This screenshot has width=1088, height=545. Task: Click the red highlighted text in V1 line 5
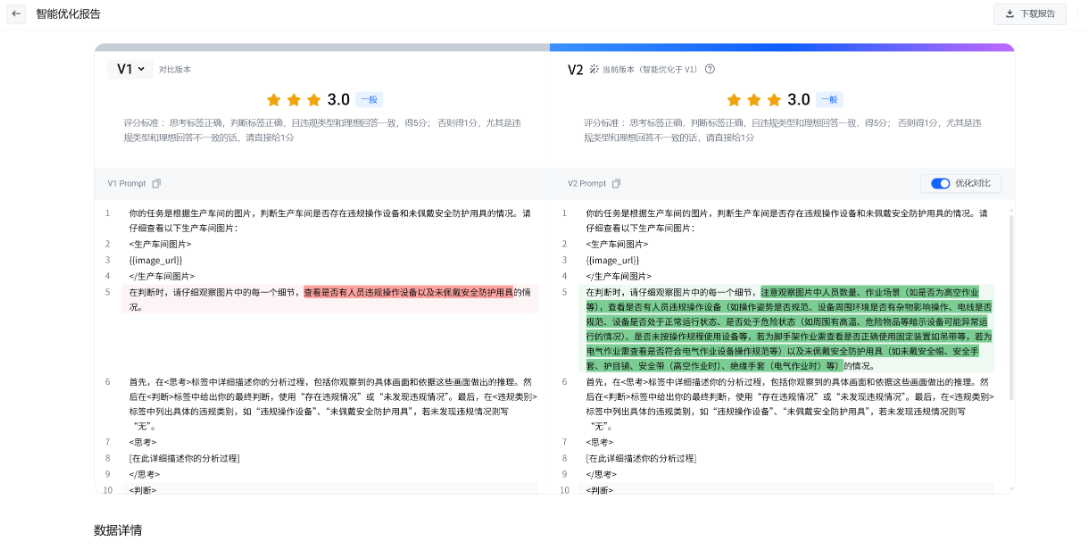click(x=409, y=292)
